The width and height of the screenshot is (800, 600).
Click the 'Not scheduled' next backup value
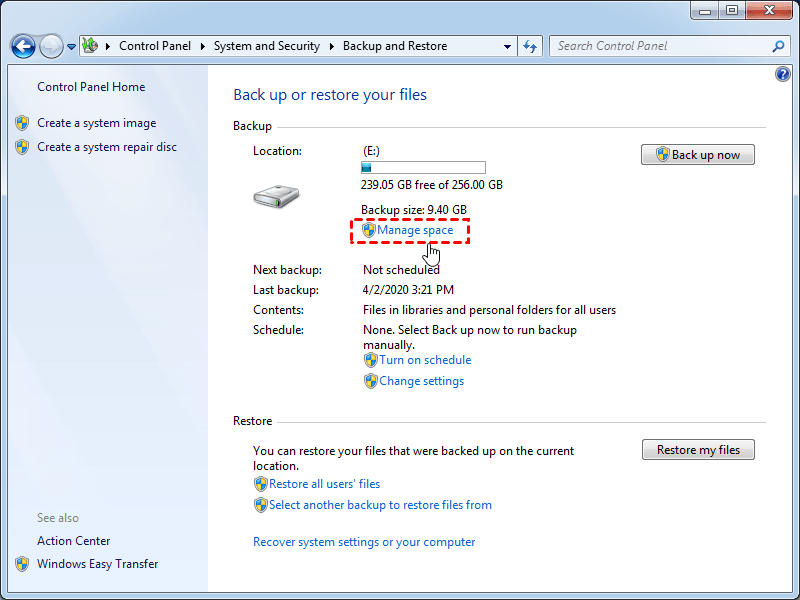pyautogui.click(x=401, y=269)
